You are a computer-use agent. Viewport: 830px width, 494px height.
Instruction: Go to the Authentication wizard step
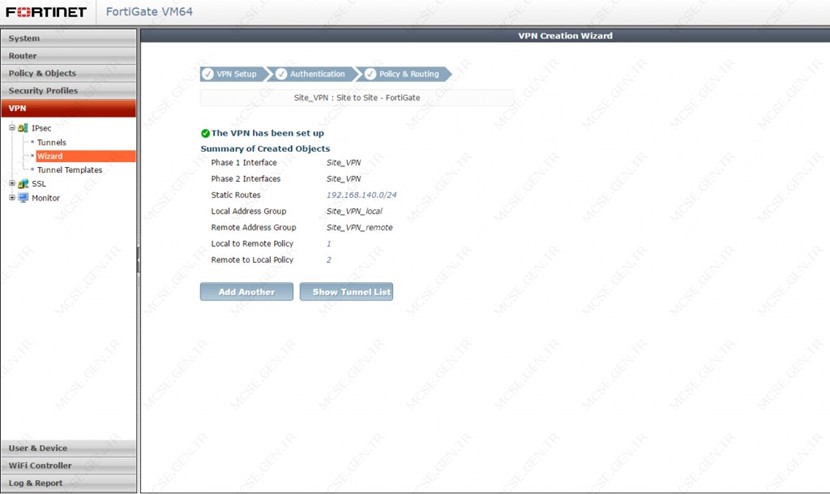pos(315,74)
